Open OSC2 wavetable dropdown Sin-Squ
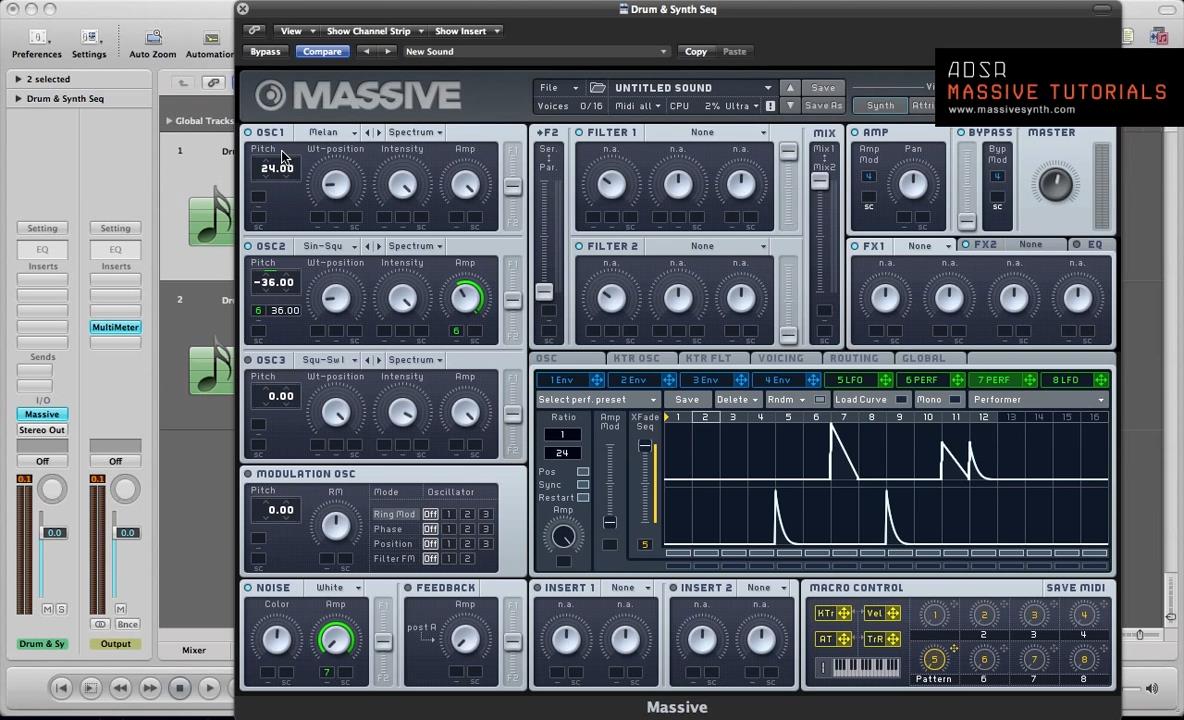The height and width of the screenshot is (720, 1184). click(328, 246)
